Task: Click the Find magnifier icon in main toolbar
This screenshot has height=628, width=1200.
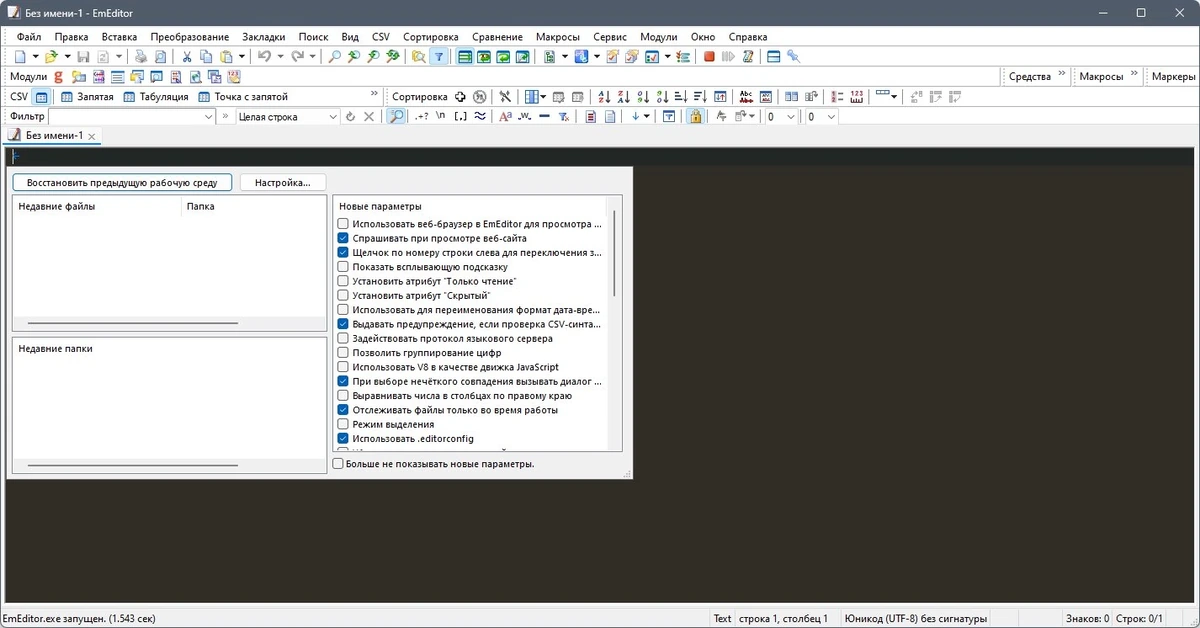Action: coord(335,57)
